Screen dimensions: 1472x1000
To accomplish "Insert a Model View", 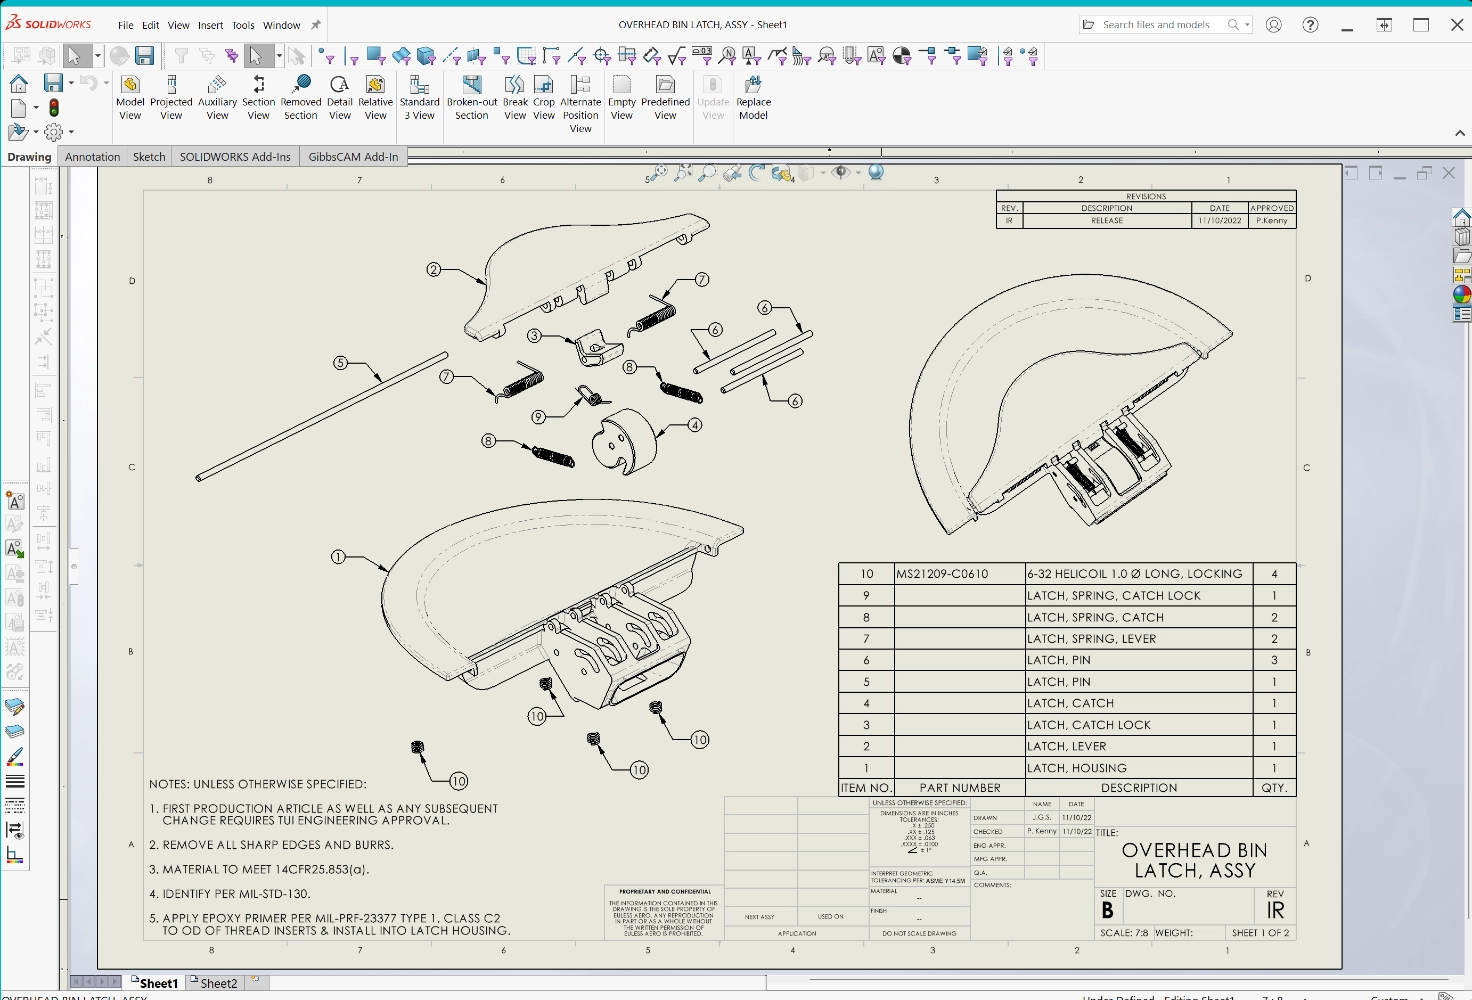I will [x=130, y=97].
